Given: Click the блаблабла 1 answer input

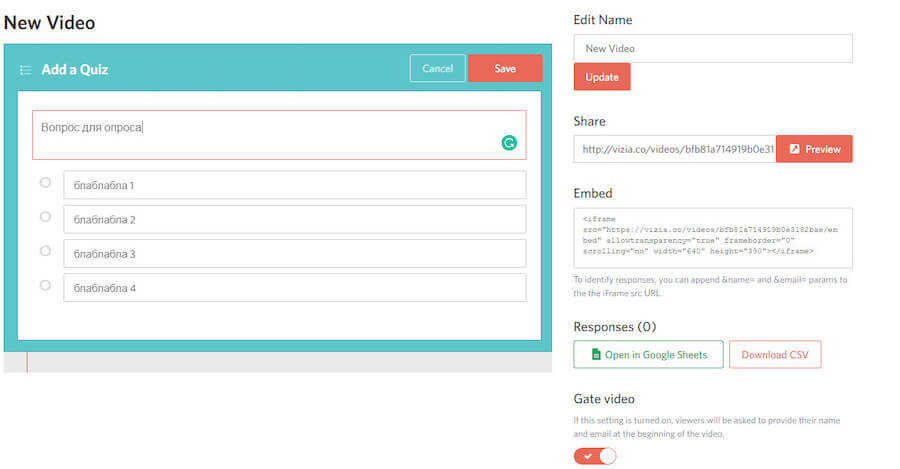Looking at the screenshot, I should coord(294,185).
